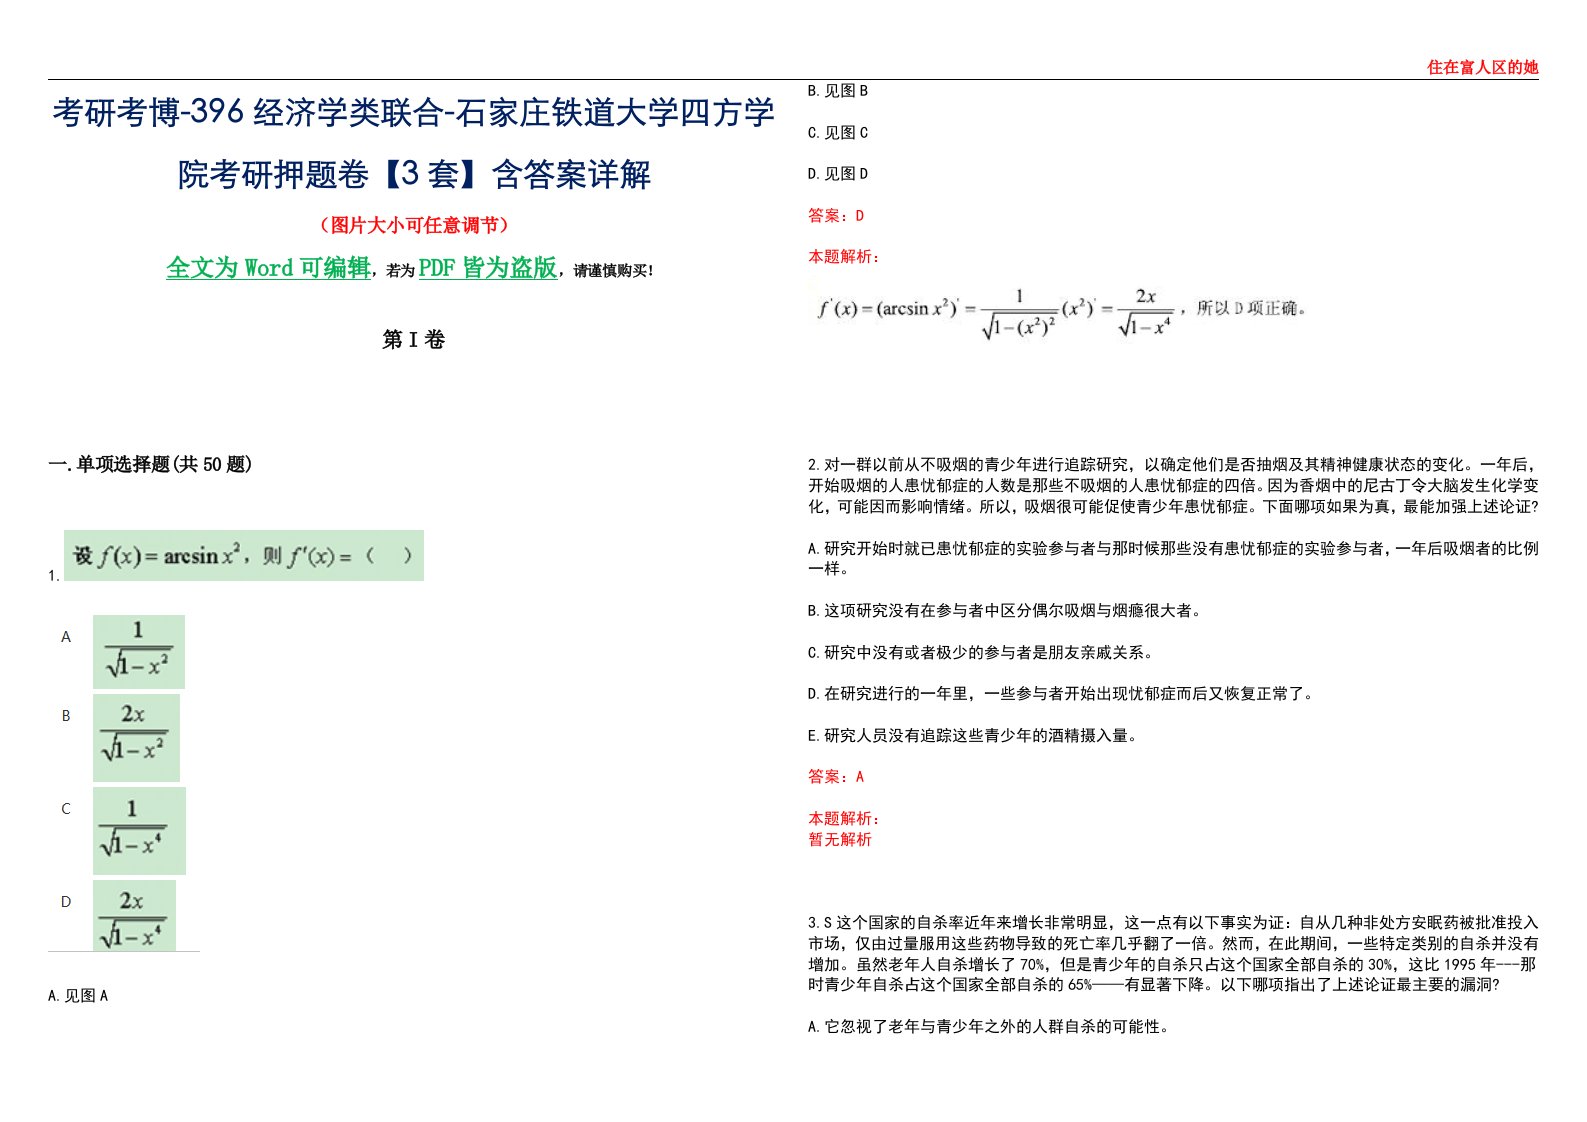Click the green link PDF皆为盗版
This screenshot has height=1122, width=1587.
(x=488, y=268)
